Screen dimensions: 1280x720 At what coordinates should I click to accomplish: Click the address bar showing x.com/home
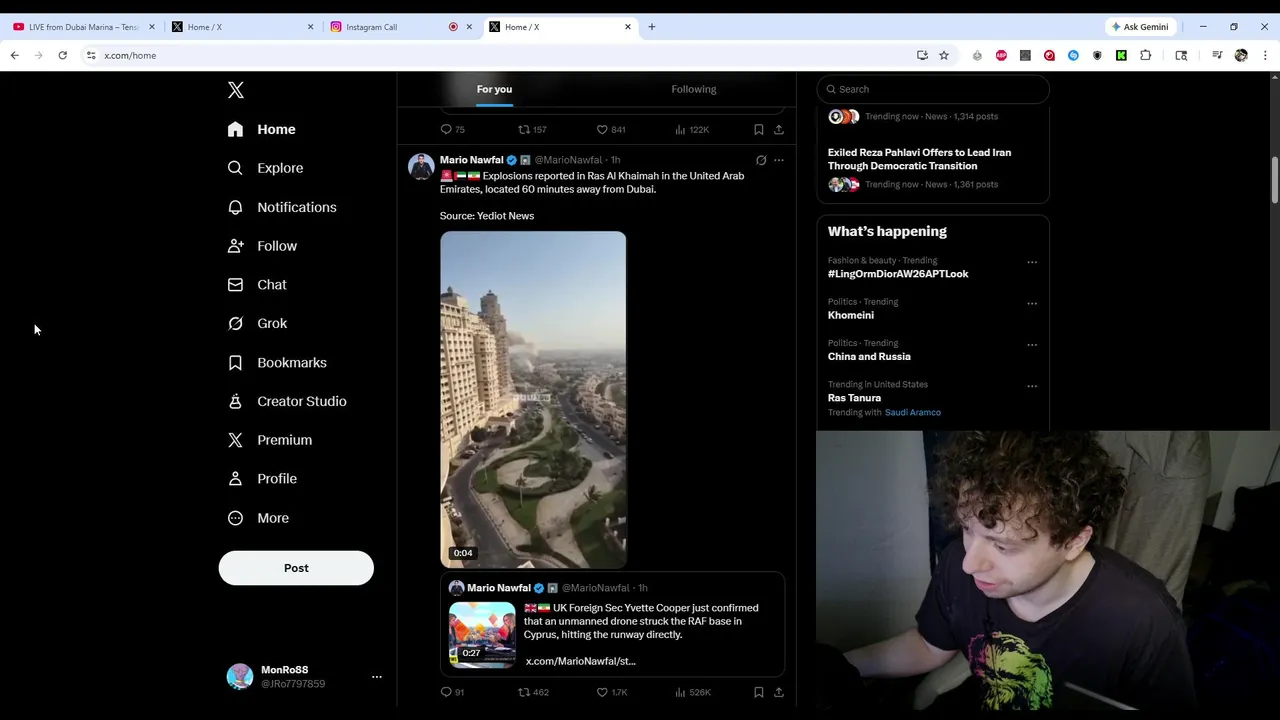tap(500, 55)
